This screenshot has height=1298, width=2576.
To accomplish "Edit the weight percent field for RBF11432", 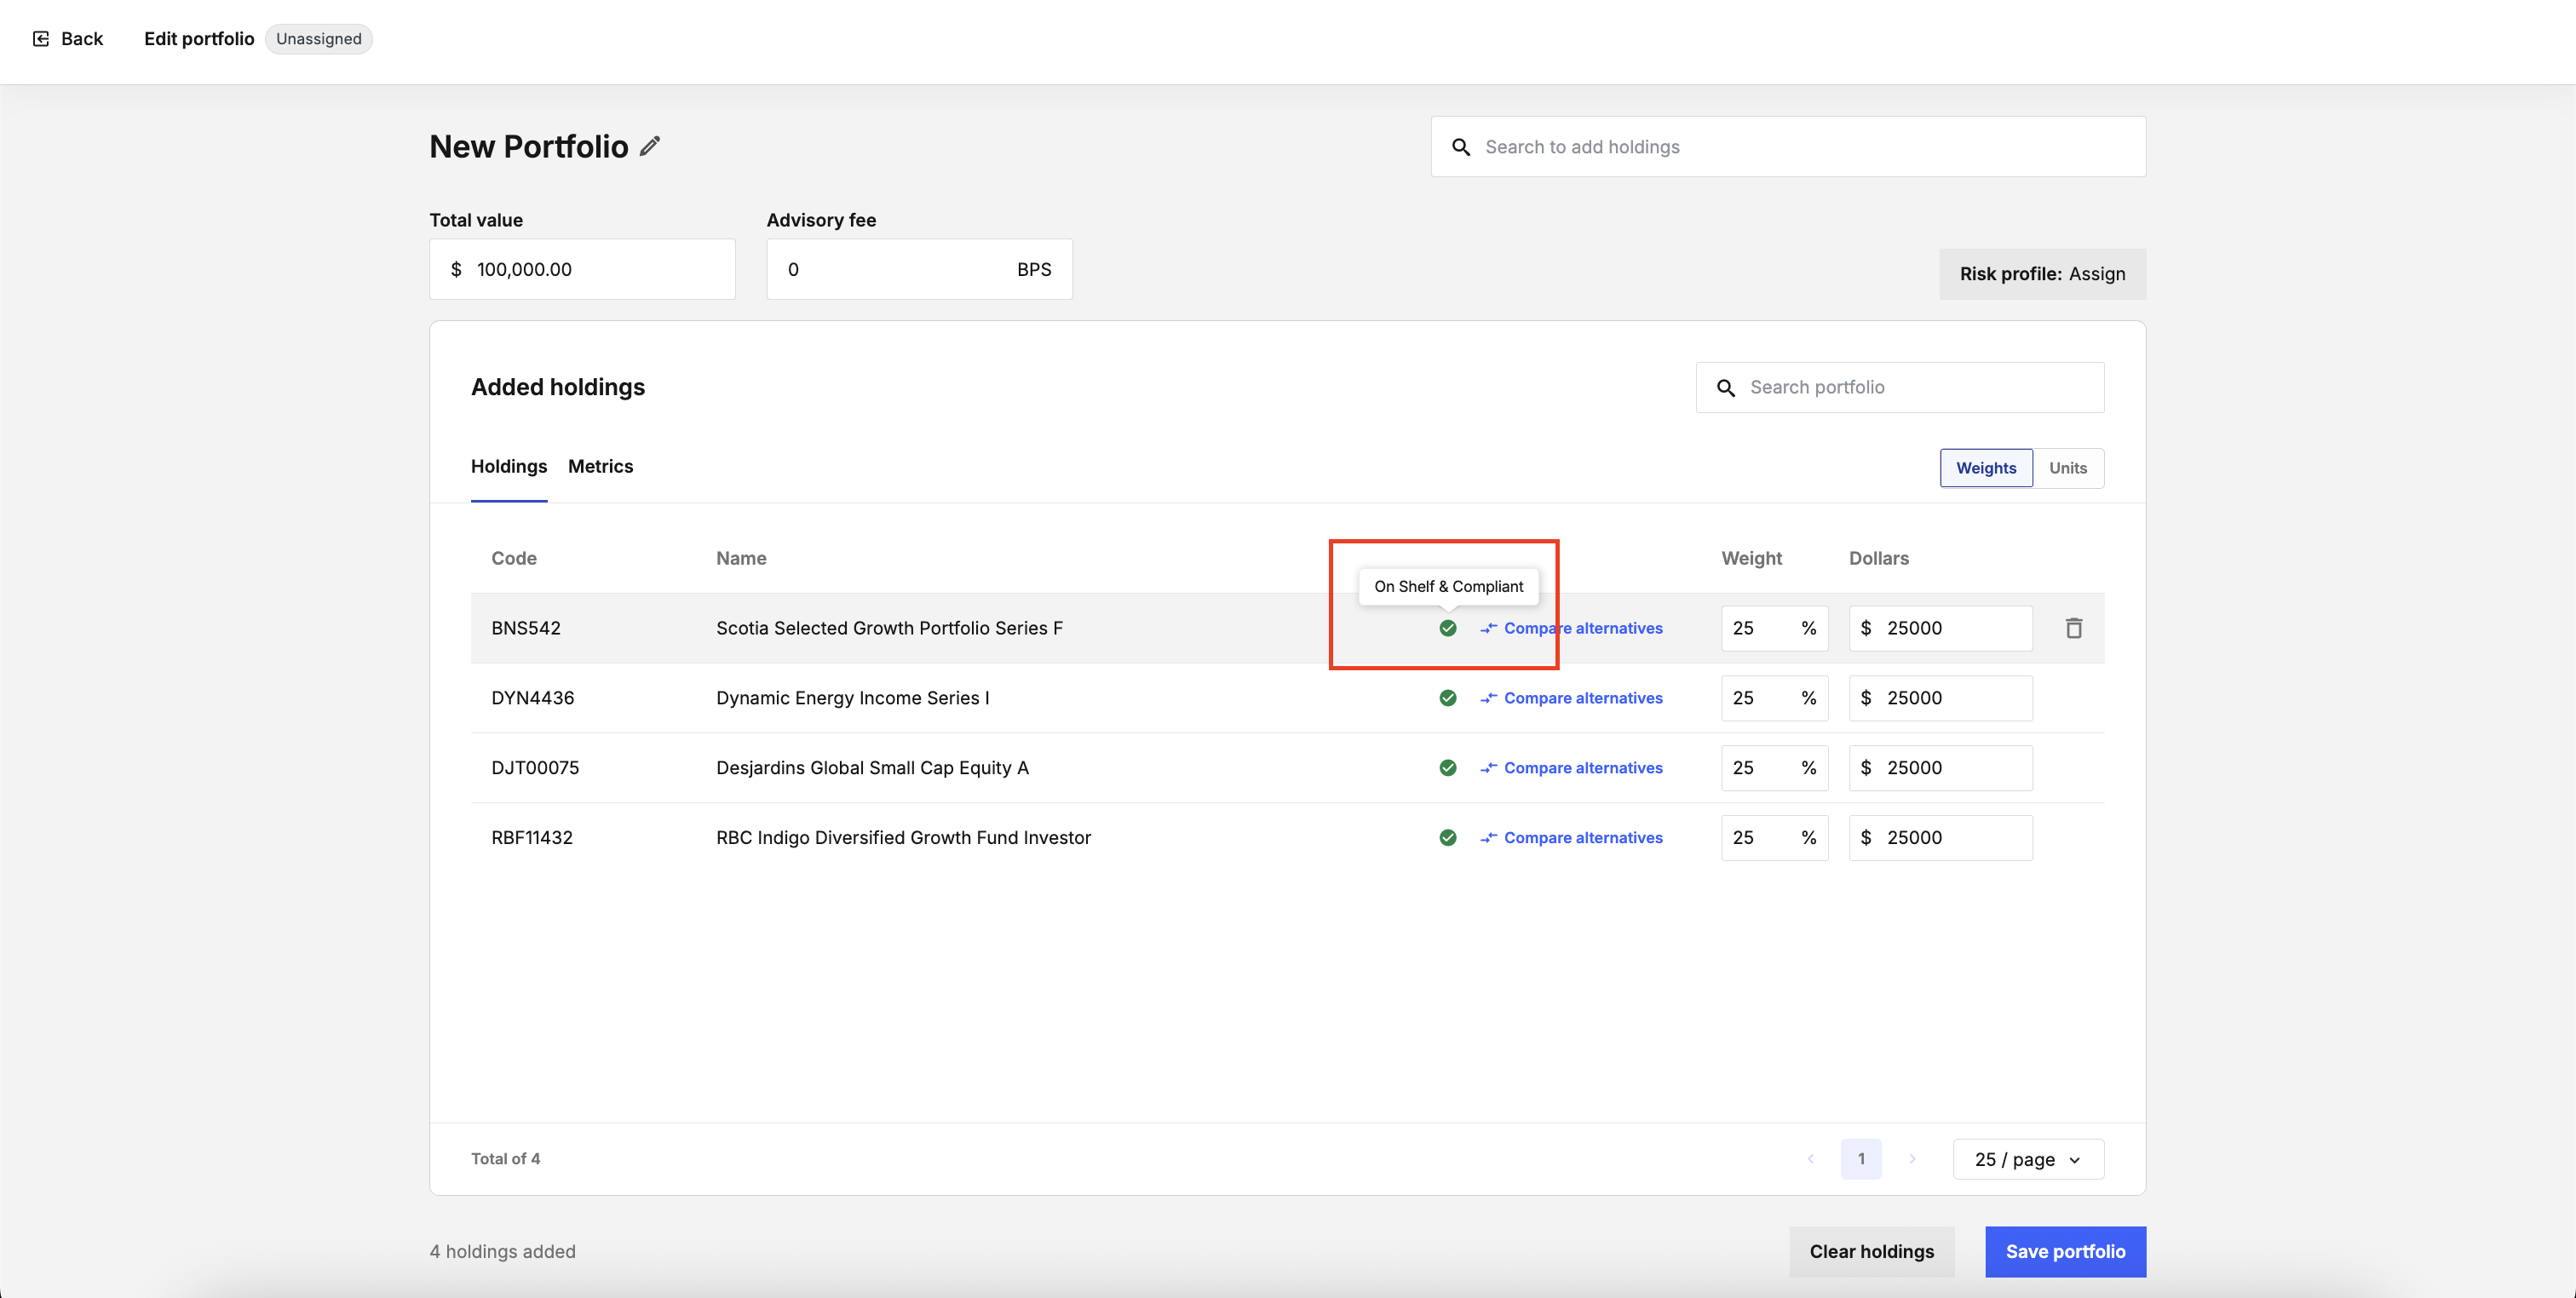I will [x=1775, y=838].
